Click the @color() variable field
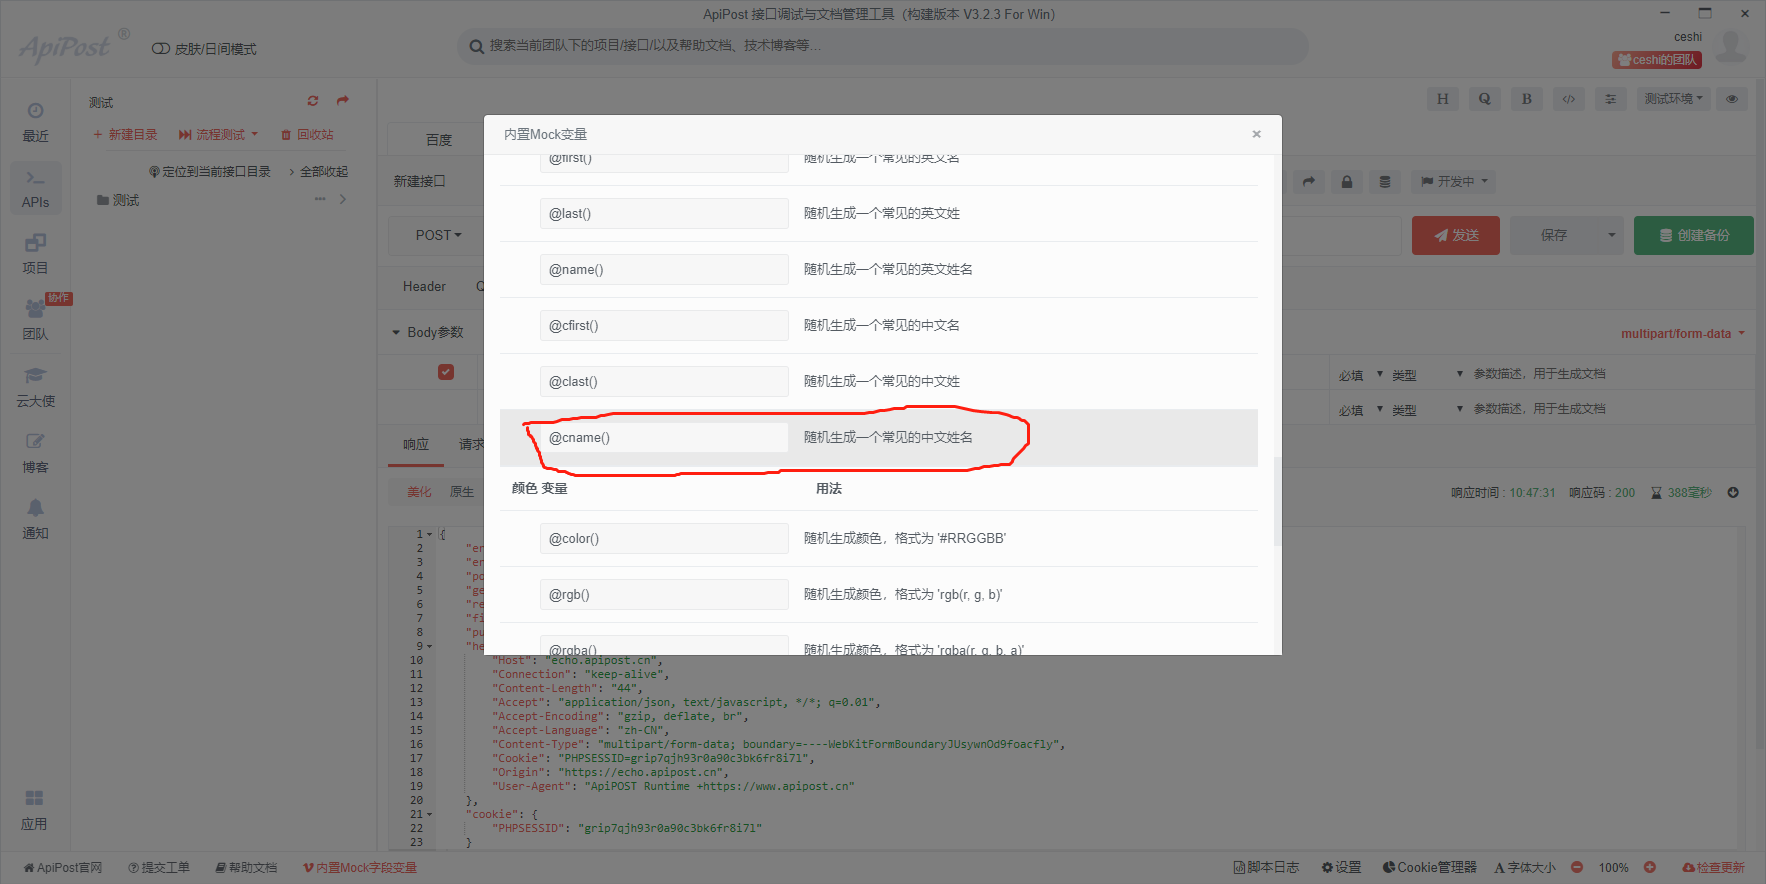Screen dimensions: 1766x884 [664, 539]
